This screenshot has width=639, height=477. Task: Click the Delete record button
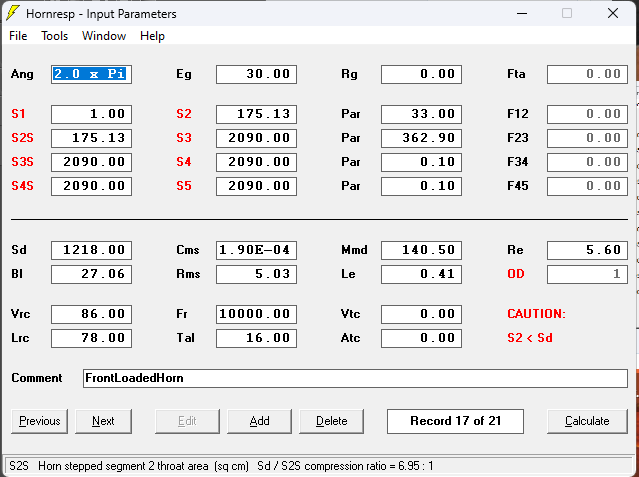(x=331, y=421)
